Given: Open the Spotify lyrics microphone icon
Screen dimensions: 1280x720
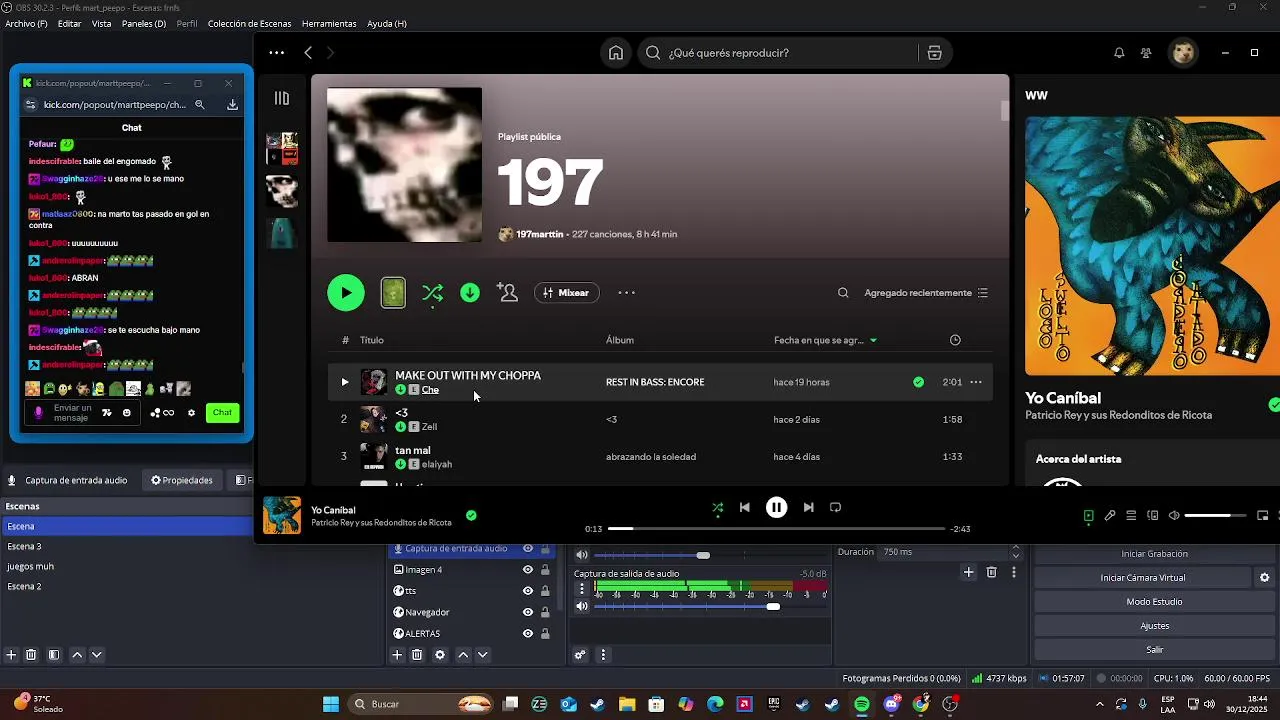Looking at the screenshot, I should pyautogui.click(x=1110, y=516).
